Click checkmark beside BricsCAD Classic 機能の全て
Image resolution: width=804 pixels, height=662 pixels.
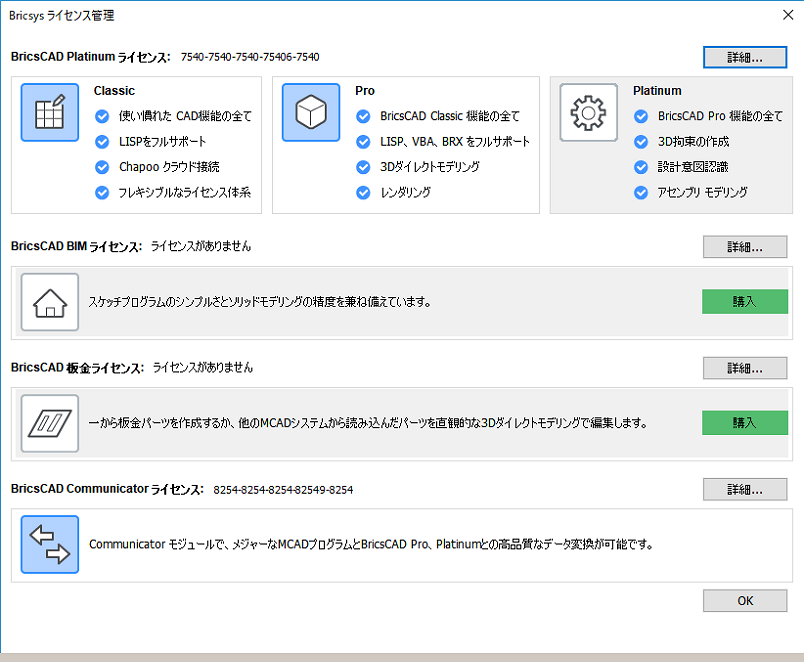[363, 116]
